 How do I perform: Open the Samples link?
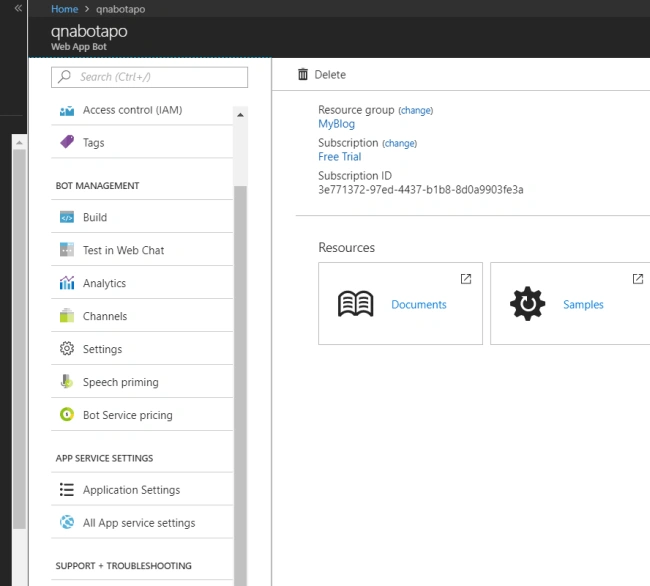pos(583,304)
